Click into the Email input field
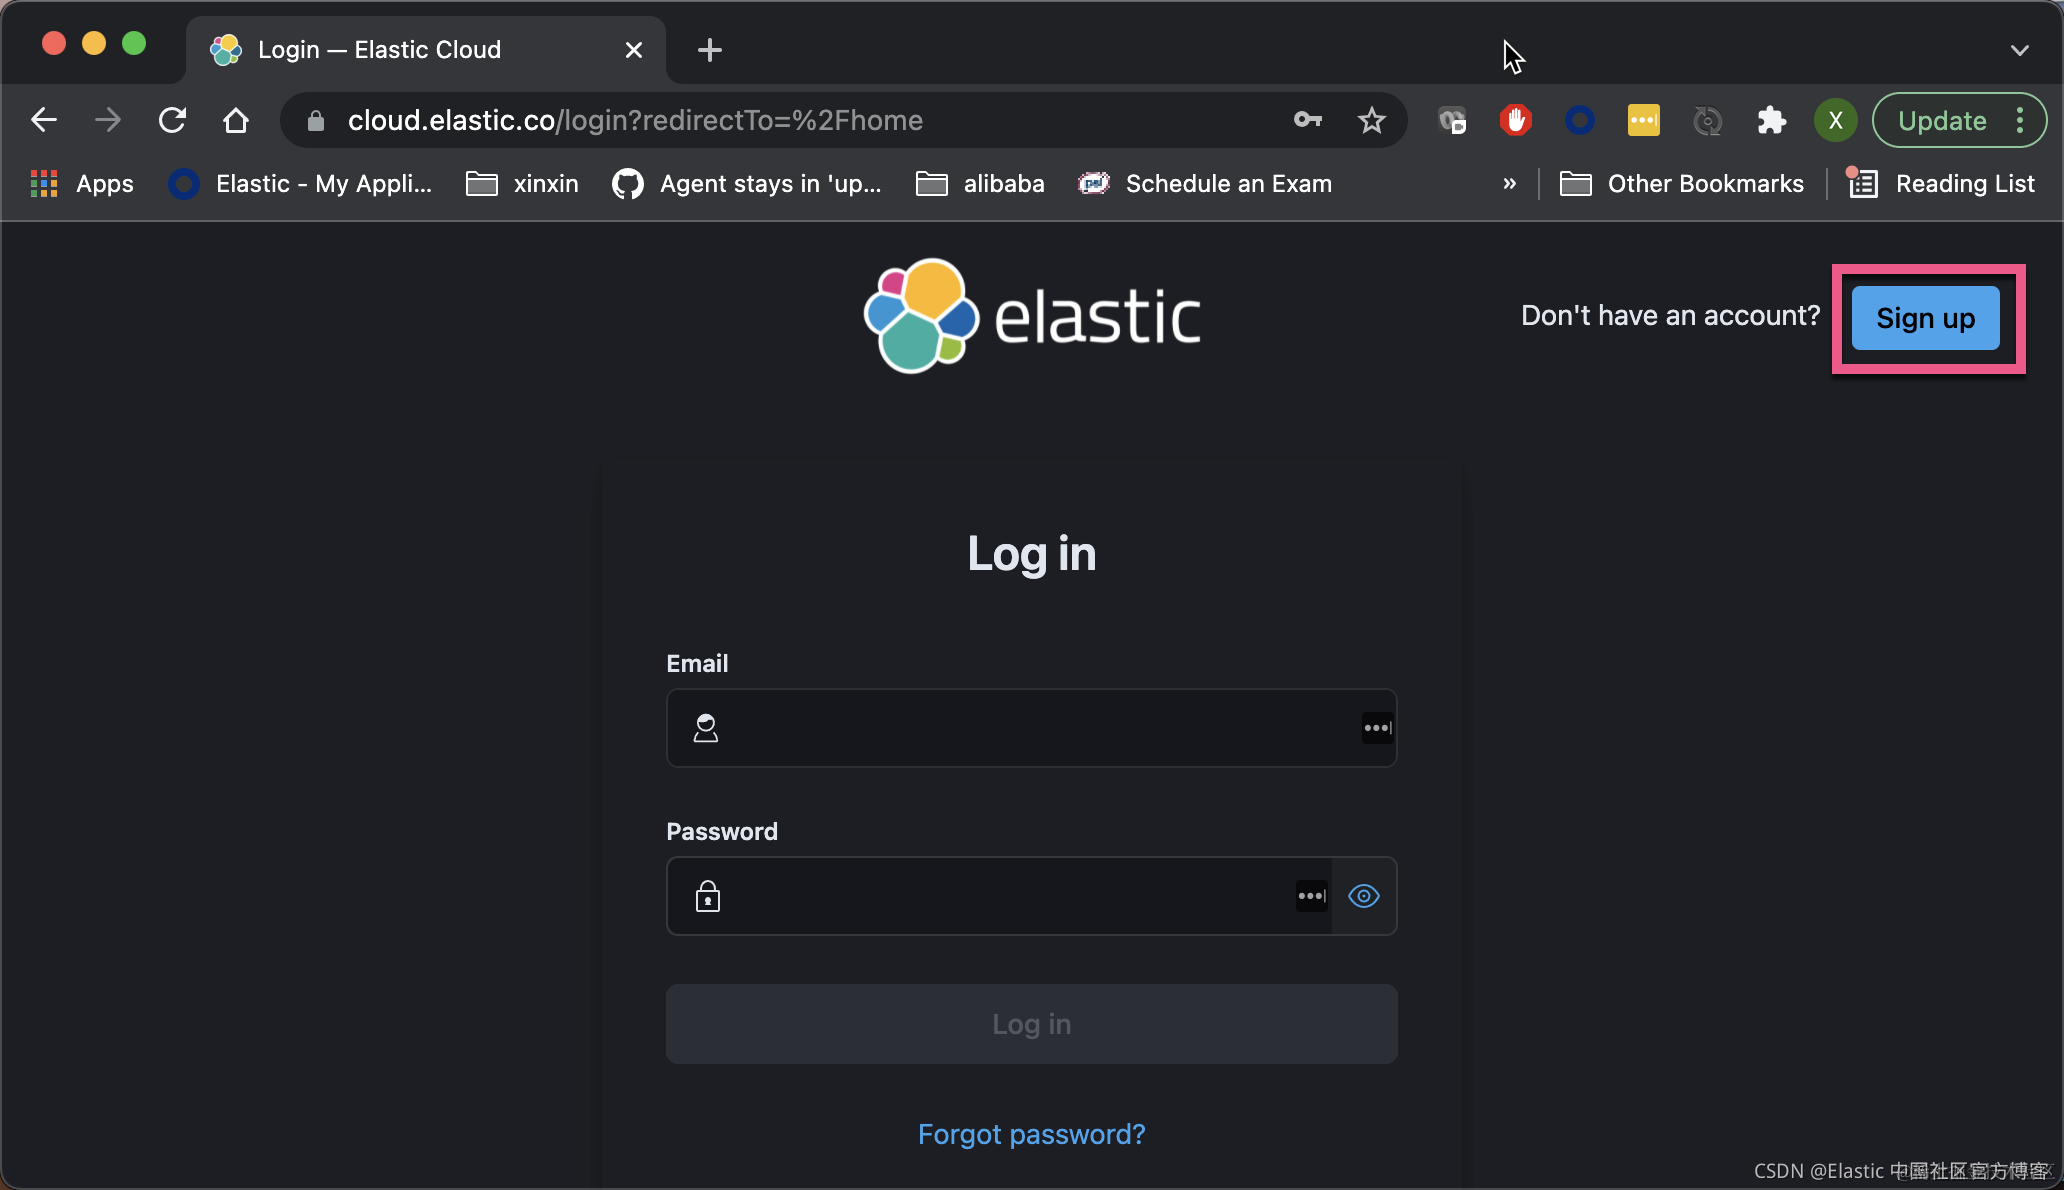The width and height of the screenshot is (2064, 1190). point(1030,728)
